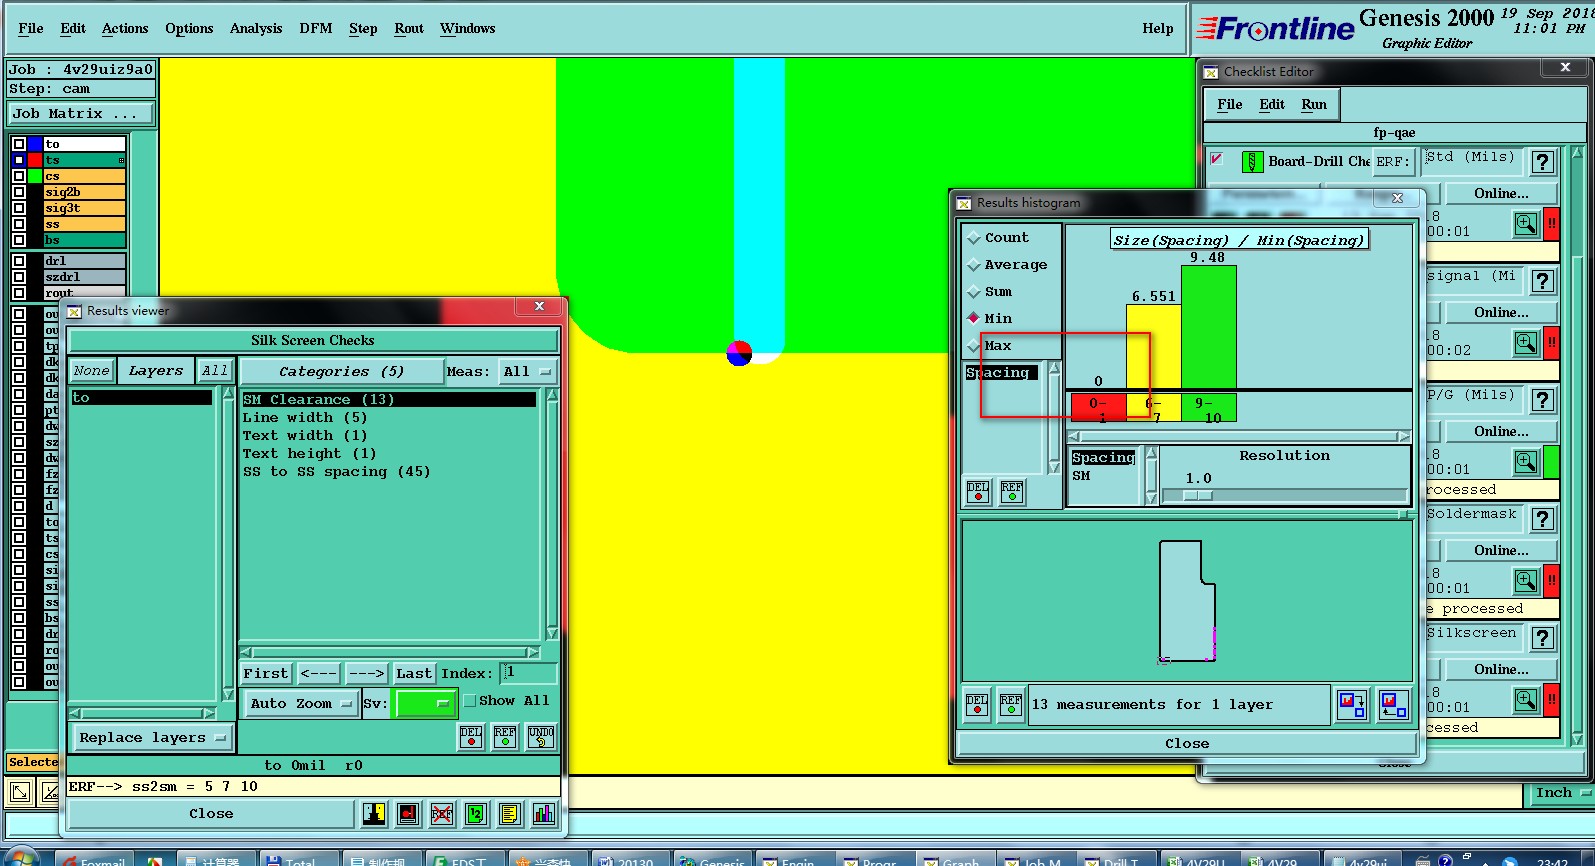Open the Job Matrix button
This screenshot has height=866, width=1595.
(x=81, y=114)
